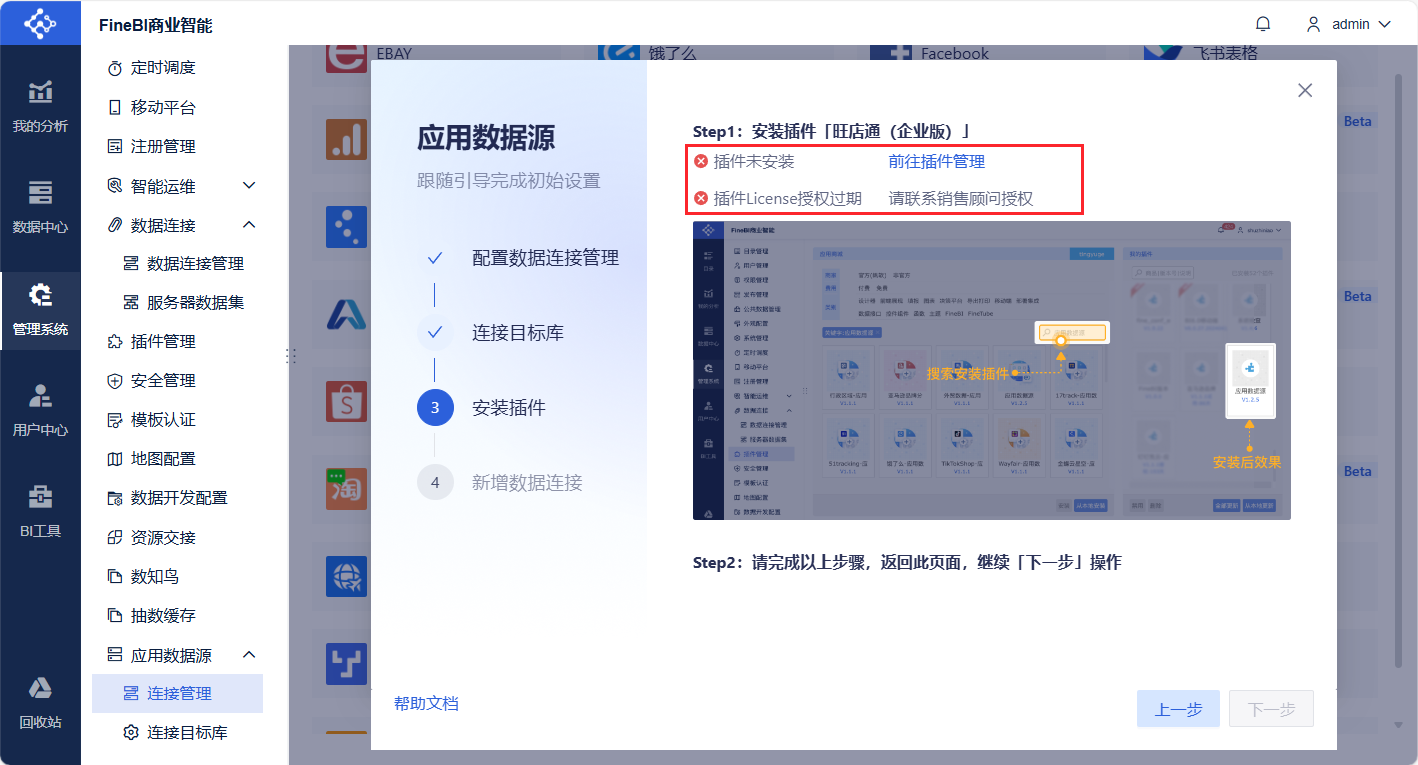Click the Step2 instruction text
The height and width of the screenshot is (765, 1418).
click(x=907, y=562)
